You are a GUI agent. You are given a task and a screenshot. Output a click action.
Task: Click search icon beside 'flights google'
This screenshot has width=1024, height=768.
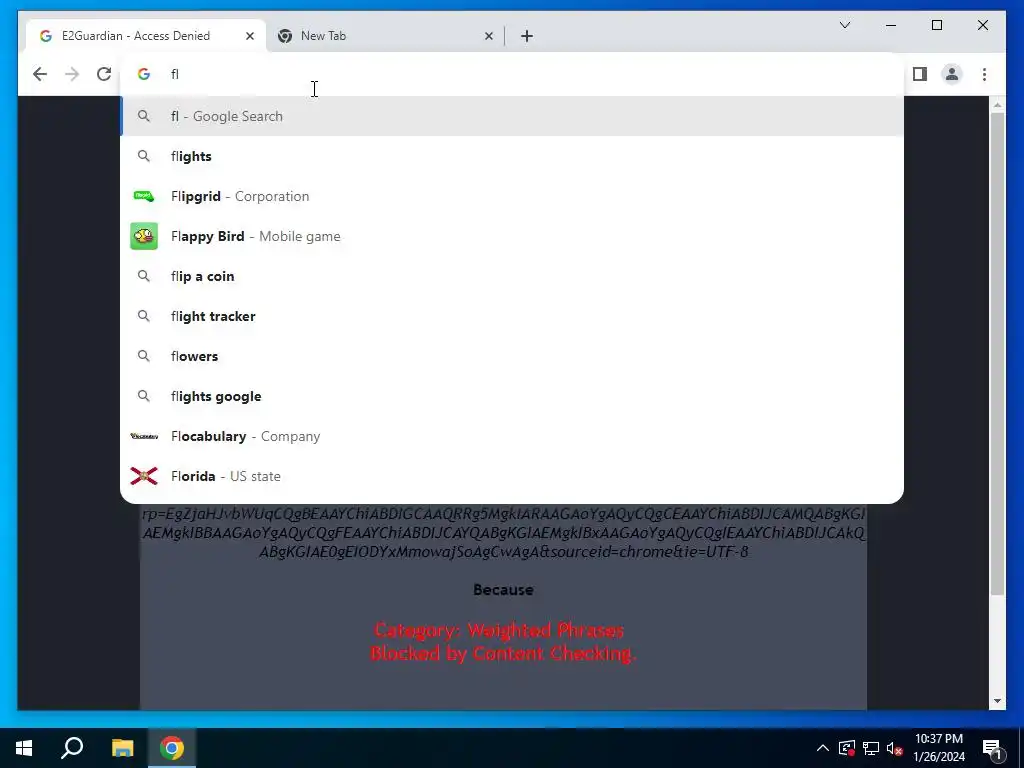(144, 396)
